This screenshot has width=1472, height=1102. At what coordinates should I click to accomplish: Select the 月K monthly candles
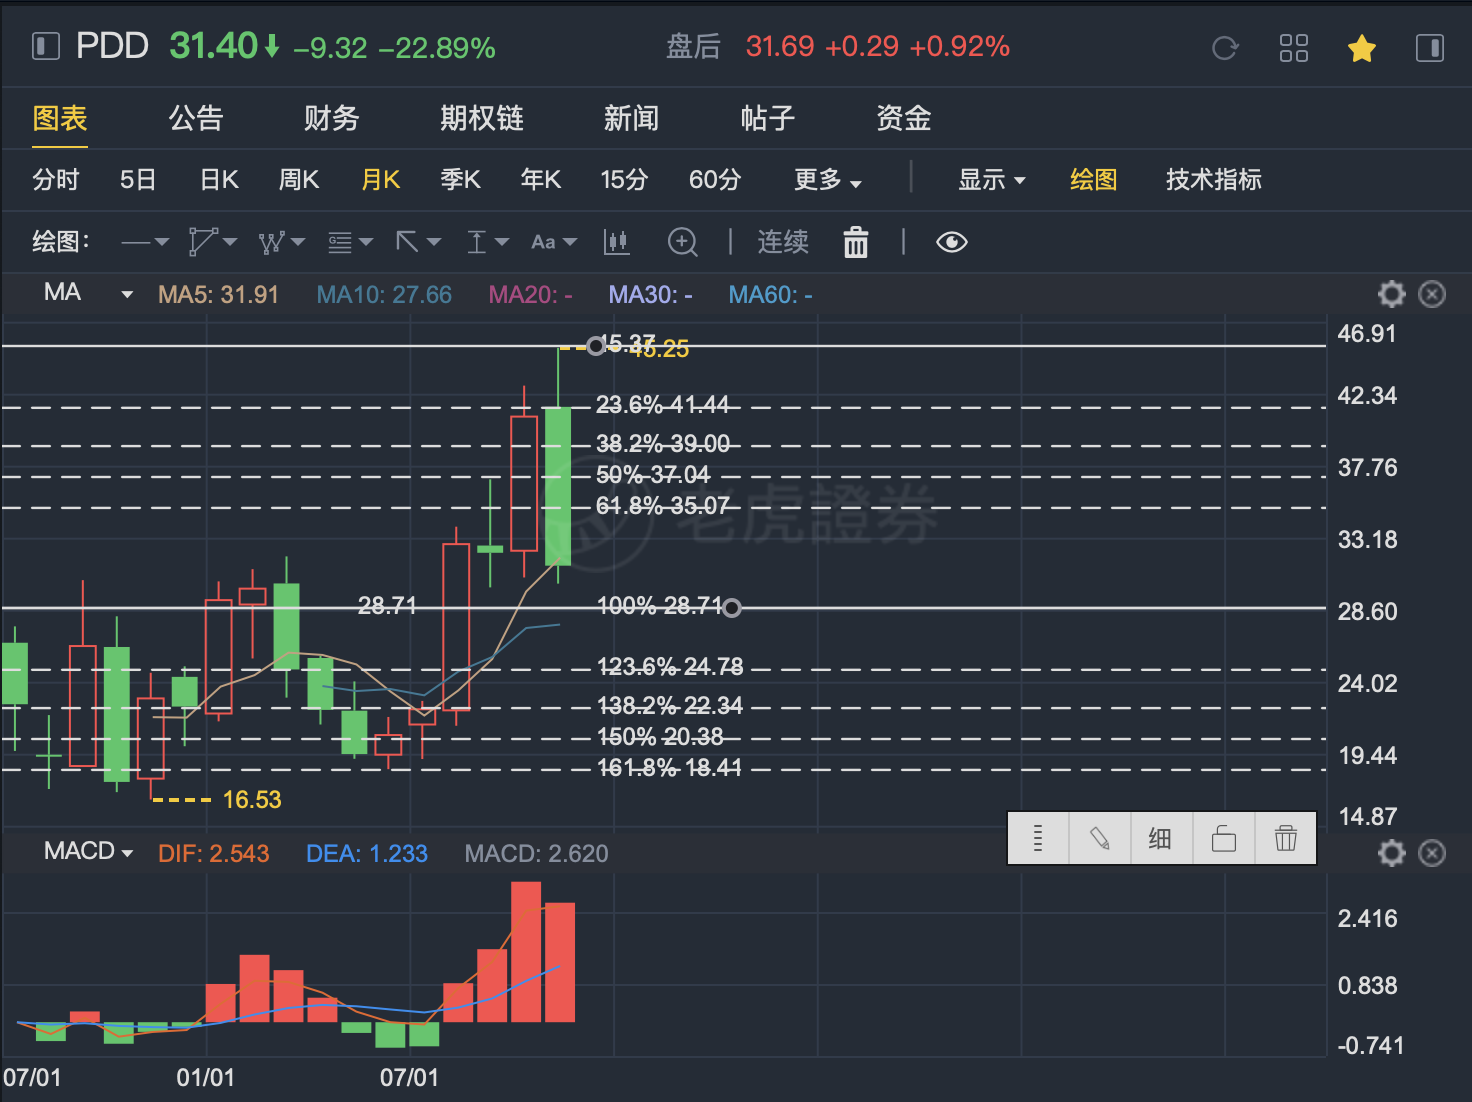tap(381, 180)
